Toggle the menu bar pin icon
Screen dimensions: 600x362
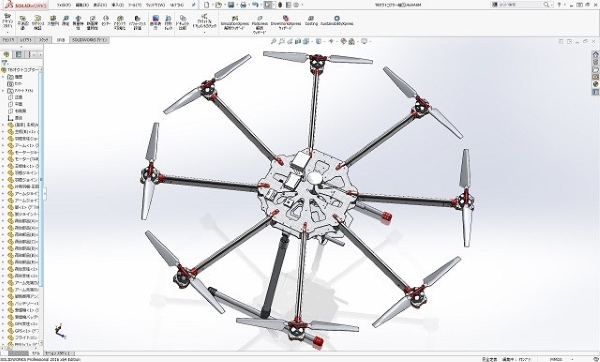[x=194, y=5]
